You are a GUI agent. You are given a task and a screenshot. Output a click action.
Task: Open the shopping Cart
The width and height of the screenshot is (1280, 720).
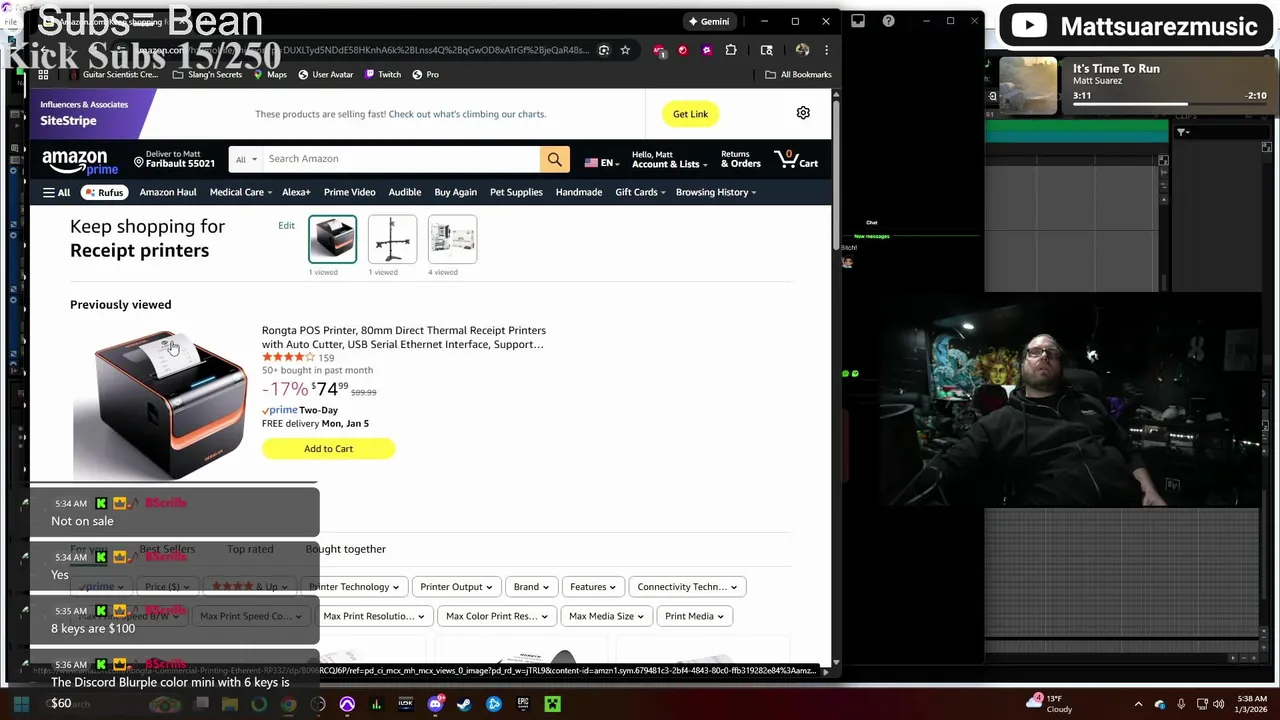pyautogui.click(x=796, y=159)
